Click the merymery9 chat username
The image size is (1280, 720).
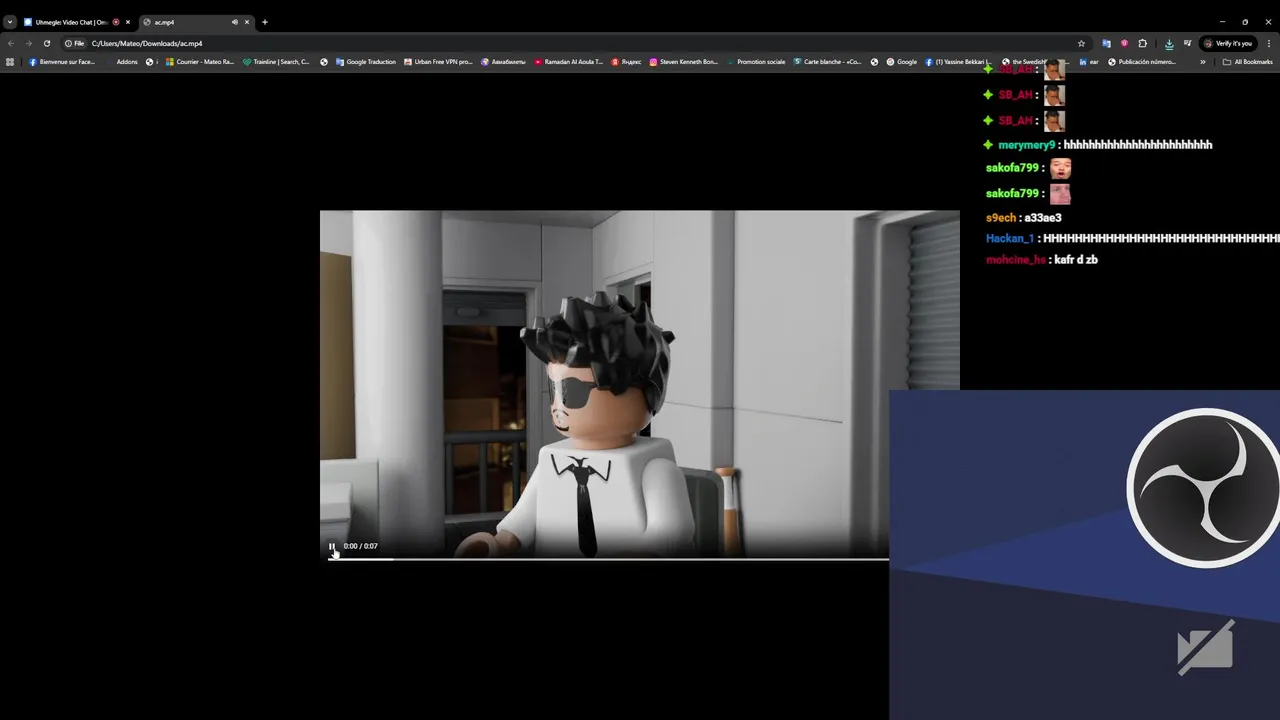[x=1026, y=145]
